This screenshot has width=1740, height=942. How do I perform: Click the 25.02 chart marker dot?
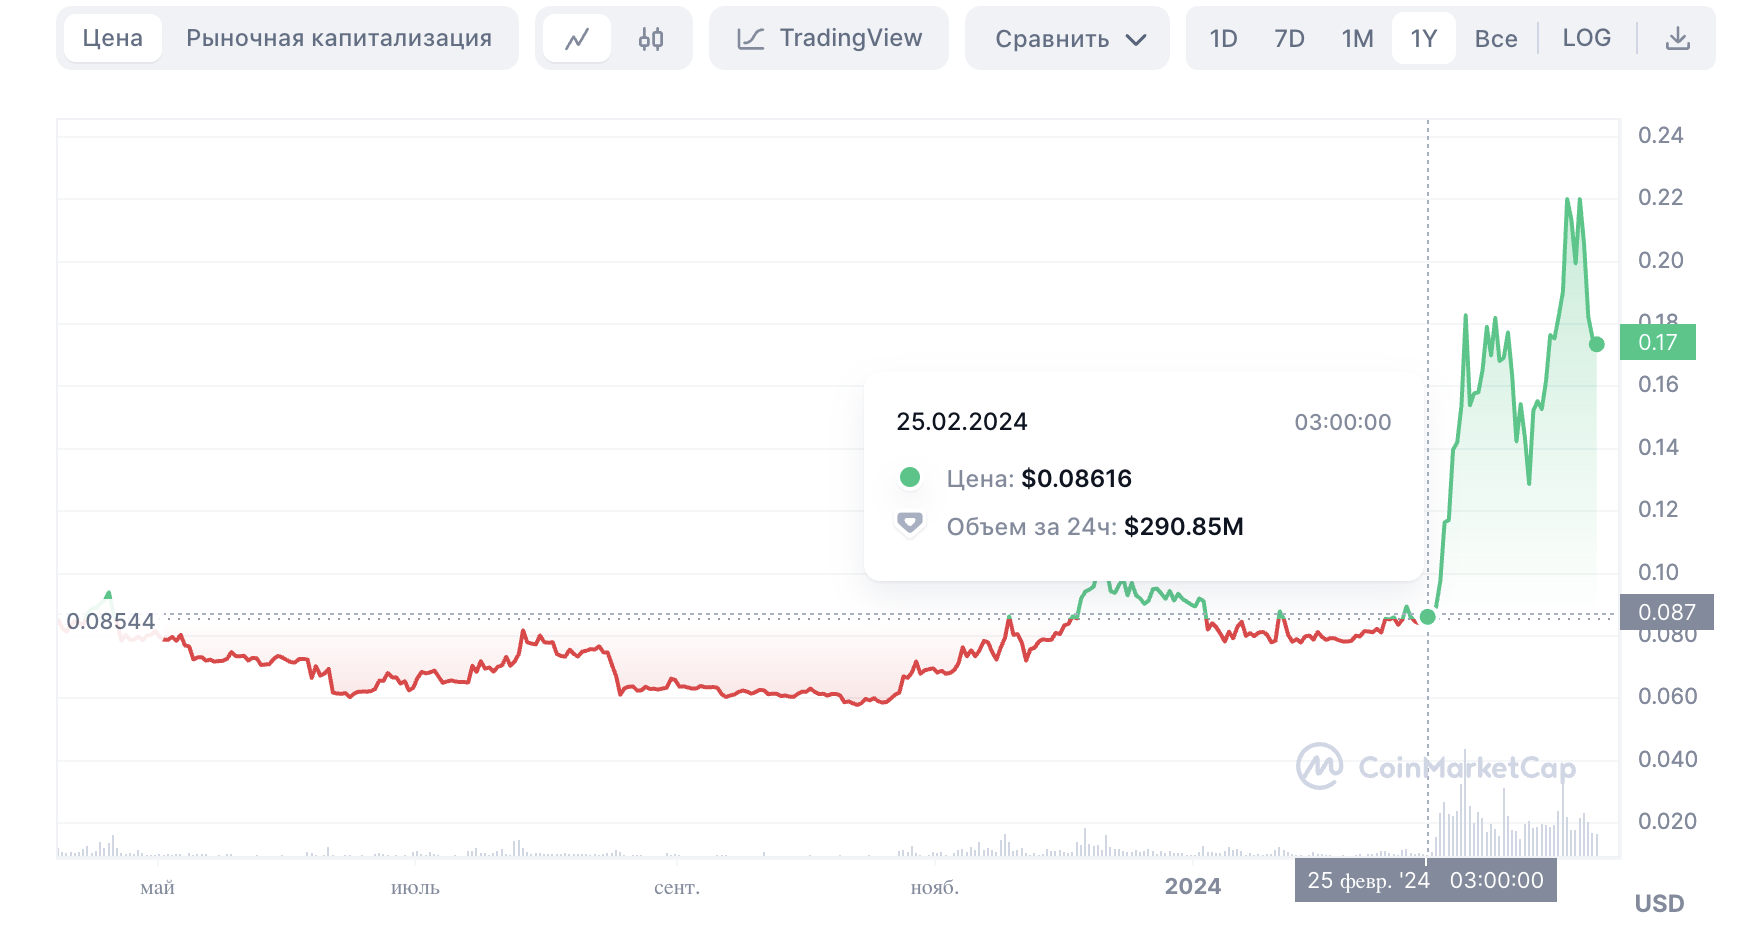(x=1428, y=616)
